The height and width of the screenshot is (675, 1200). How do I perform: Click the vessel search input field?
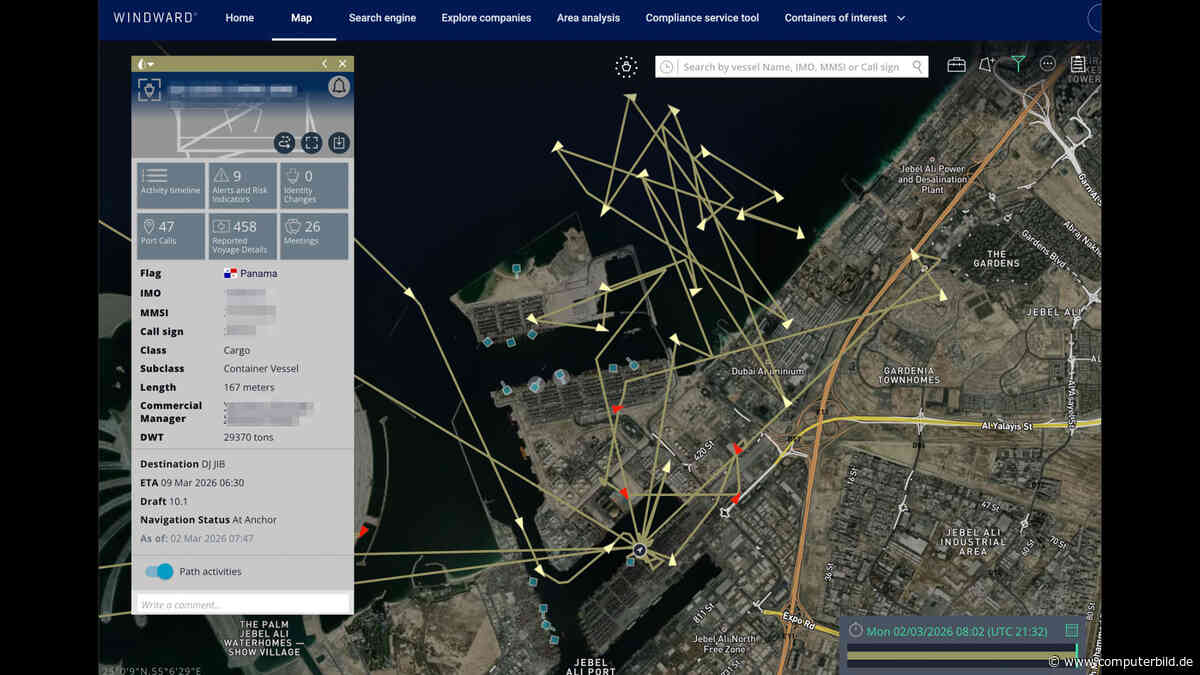pyautogui.click(x=790, y=67)
